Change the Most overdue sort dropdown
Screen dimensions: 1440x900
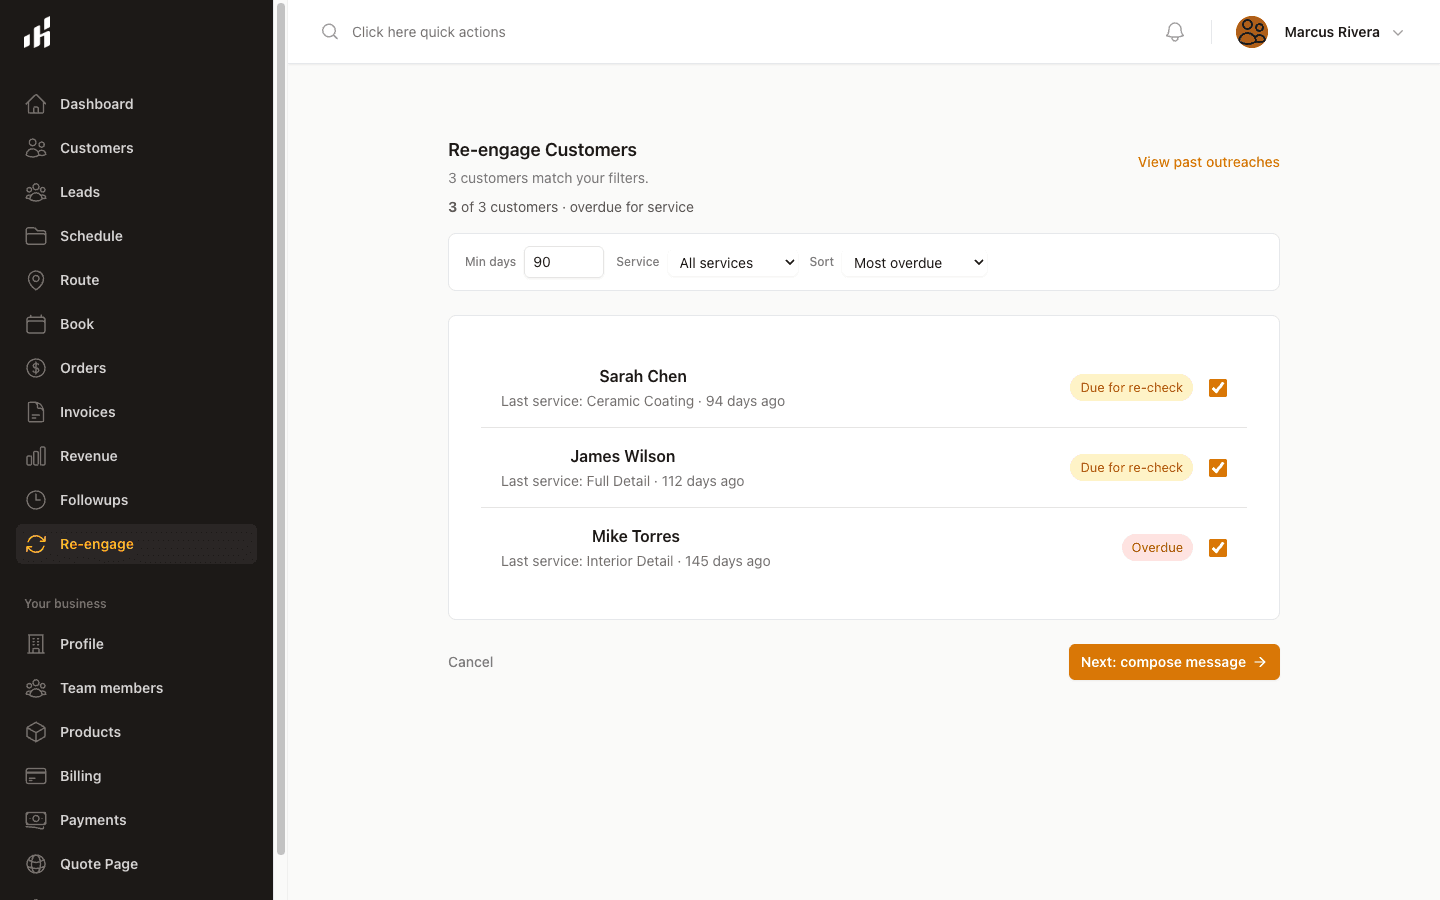pos(913,262)
